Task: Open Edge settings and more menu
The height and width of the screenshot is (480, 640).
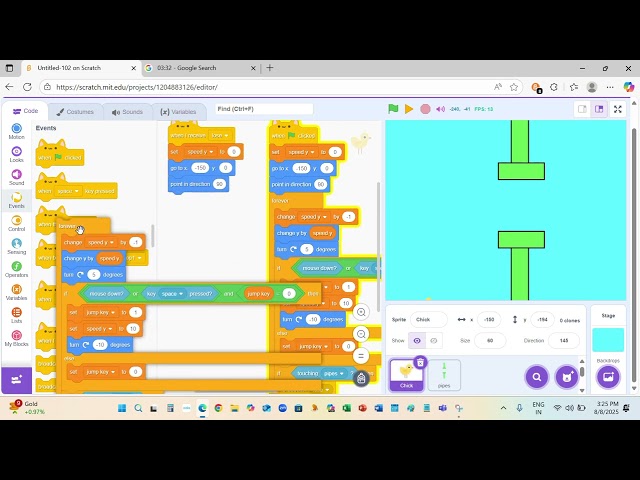Action: [610, 87]
